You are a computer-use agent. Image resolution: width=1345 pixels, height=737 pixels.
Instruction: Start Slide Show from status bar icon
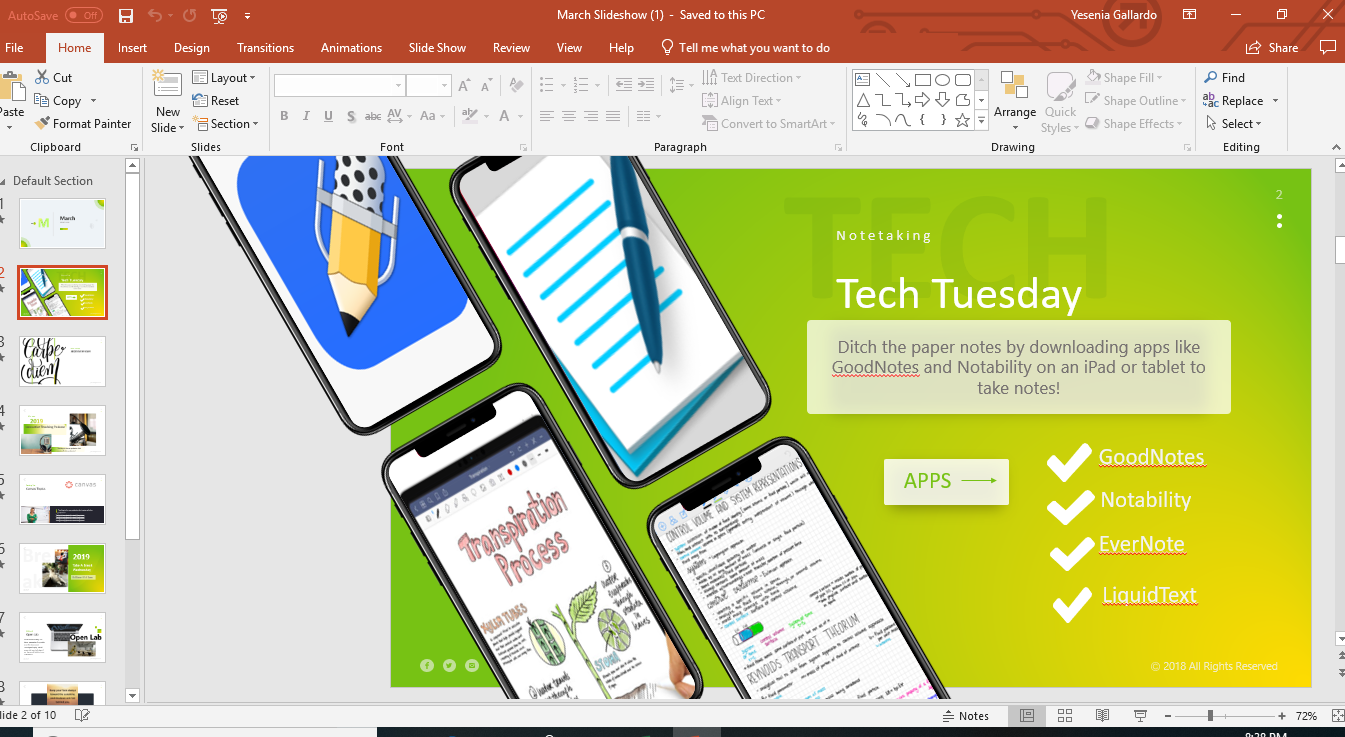(1140, 716)
